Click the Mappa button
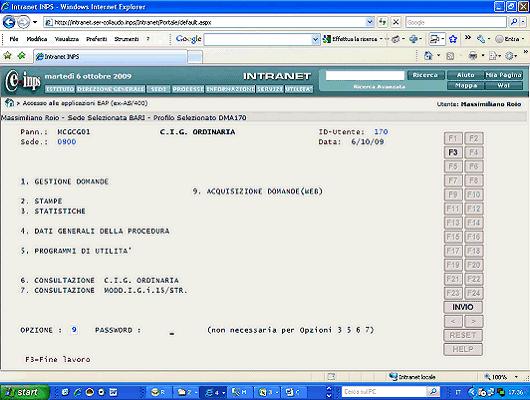 click(x=465, y=86)
